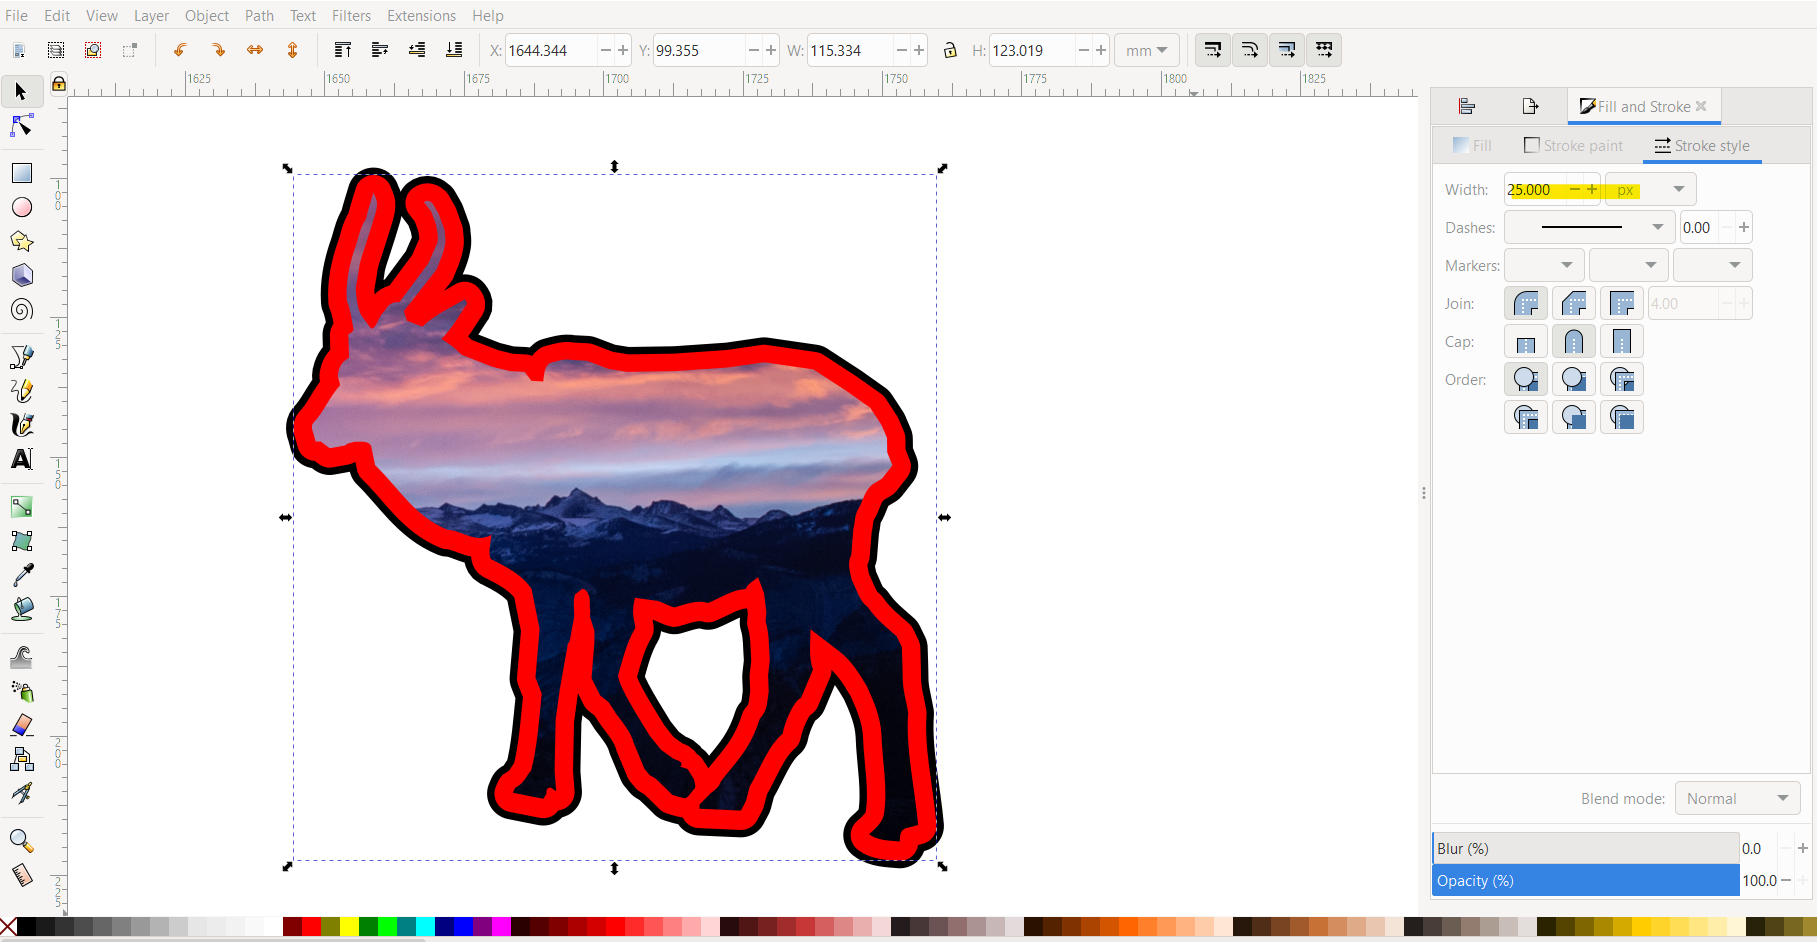Open the Path menu
This screenshot has height=942, width=1817.
(258, 15)
